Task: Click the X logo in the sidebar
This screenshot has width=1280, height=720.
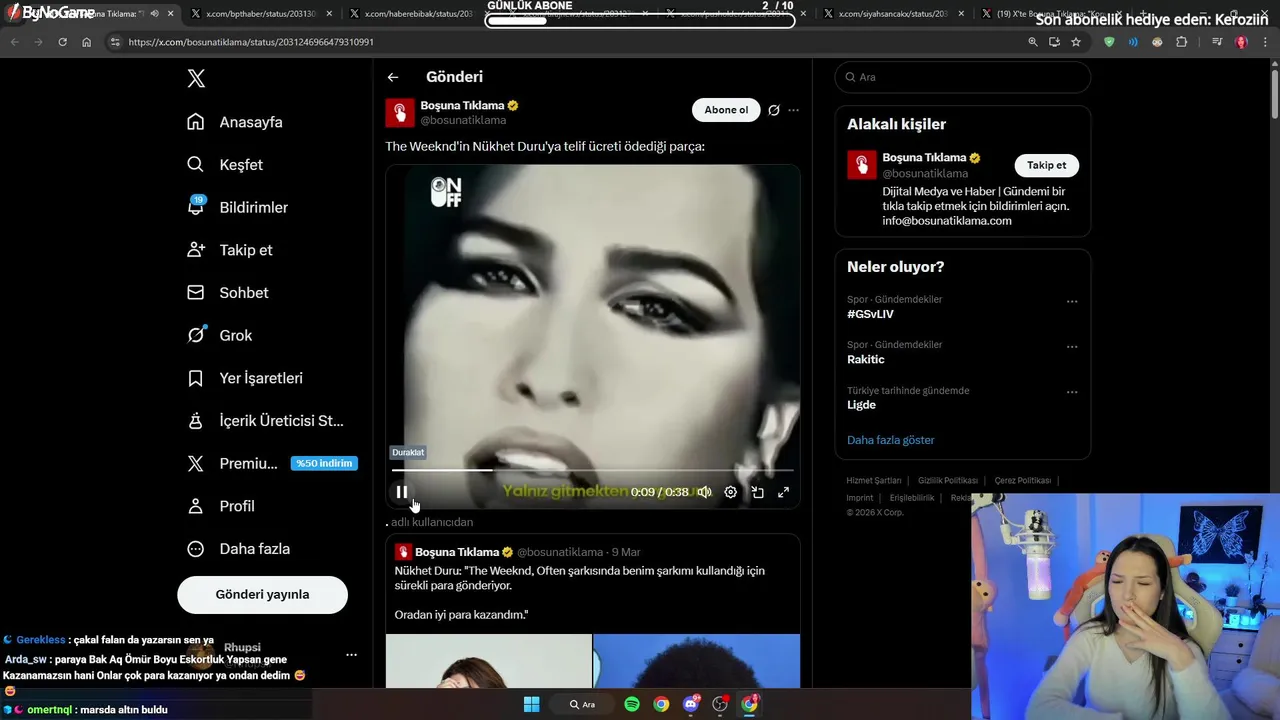Action: pyautogui.click(x=196, y=79)
